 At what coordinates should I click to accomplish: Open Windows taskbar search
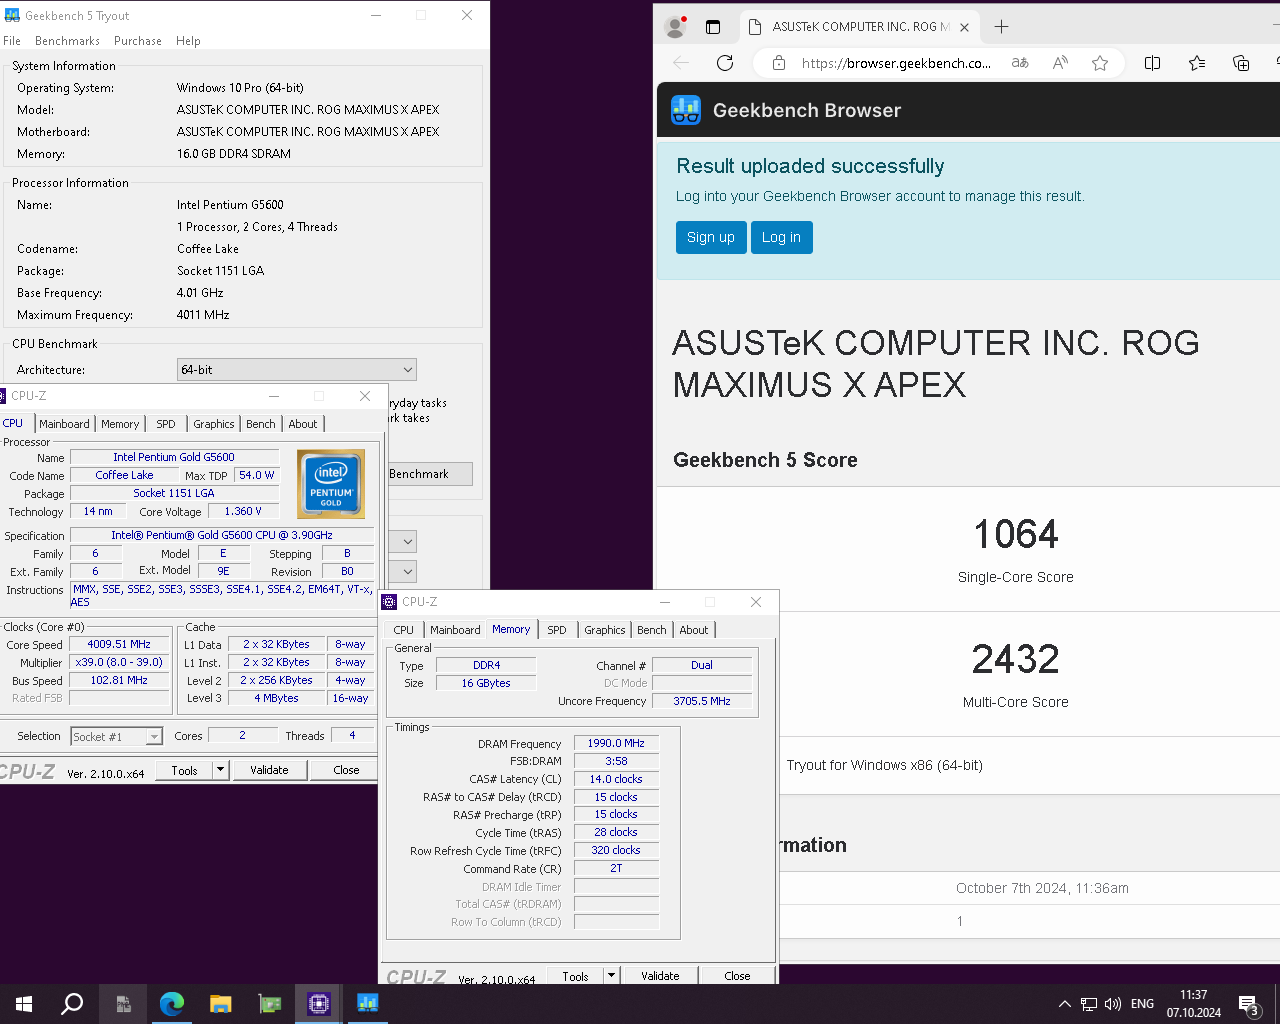click(72, 1004)
